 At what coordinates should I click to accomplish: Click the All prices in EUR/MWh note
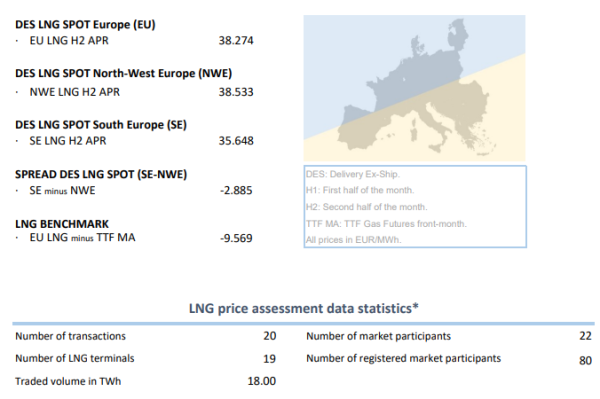[353, 240]
